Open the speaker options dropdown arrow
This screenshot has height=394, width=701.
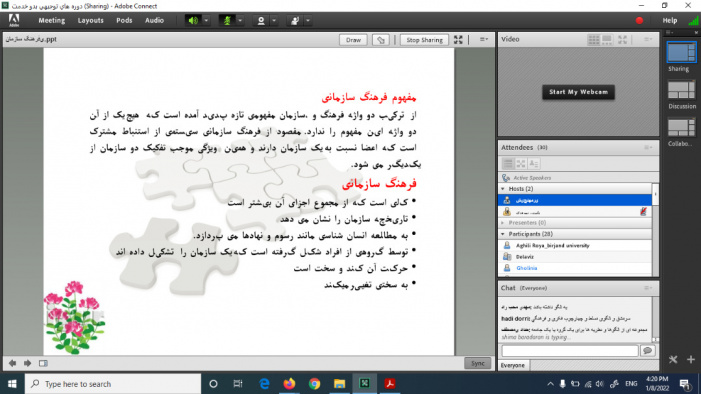click(x=206, y=21)
